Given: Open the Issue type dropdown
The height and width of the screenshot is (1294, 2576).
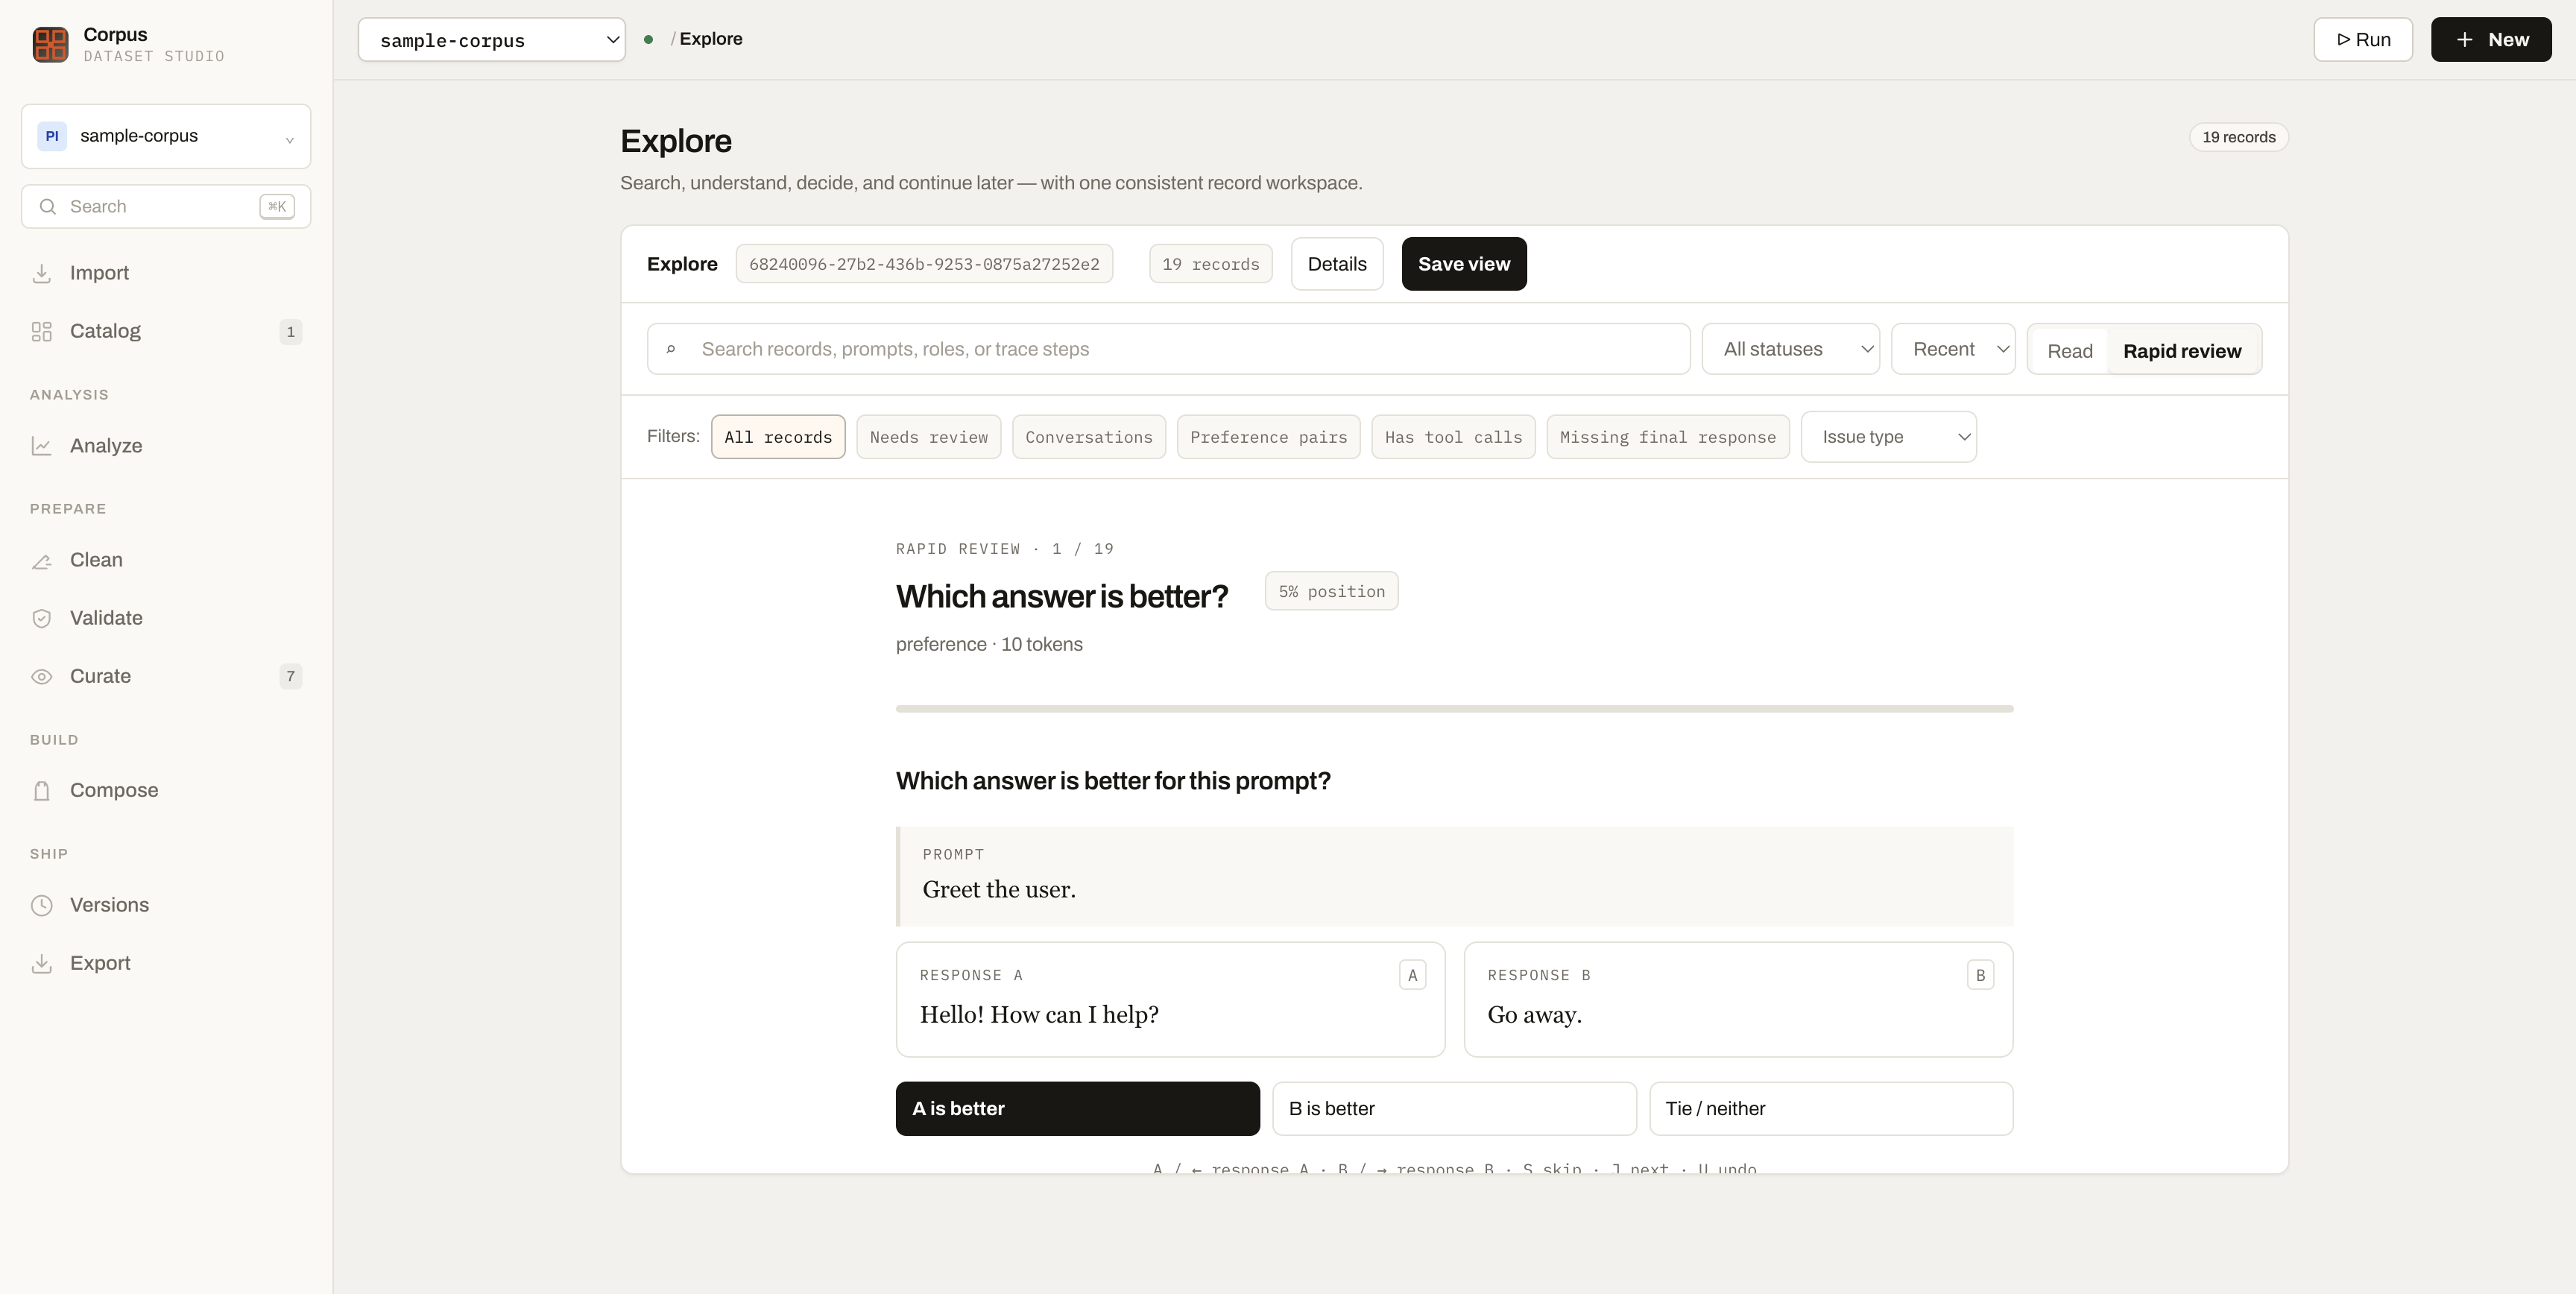Looking at the screenshot, I should (1888, 437).
